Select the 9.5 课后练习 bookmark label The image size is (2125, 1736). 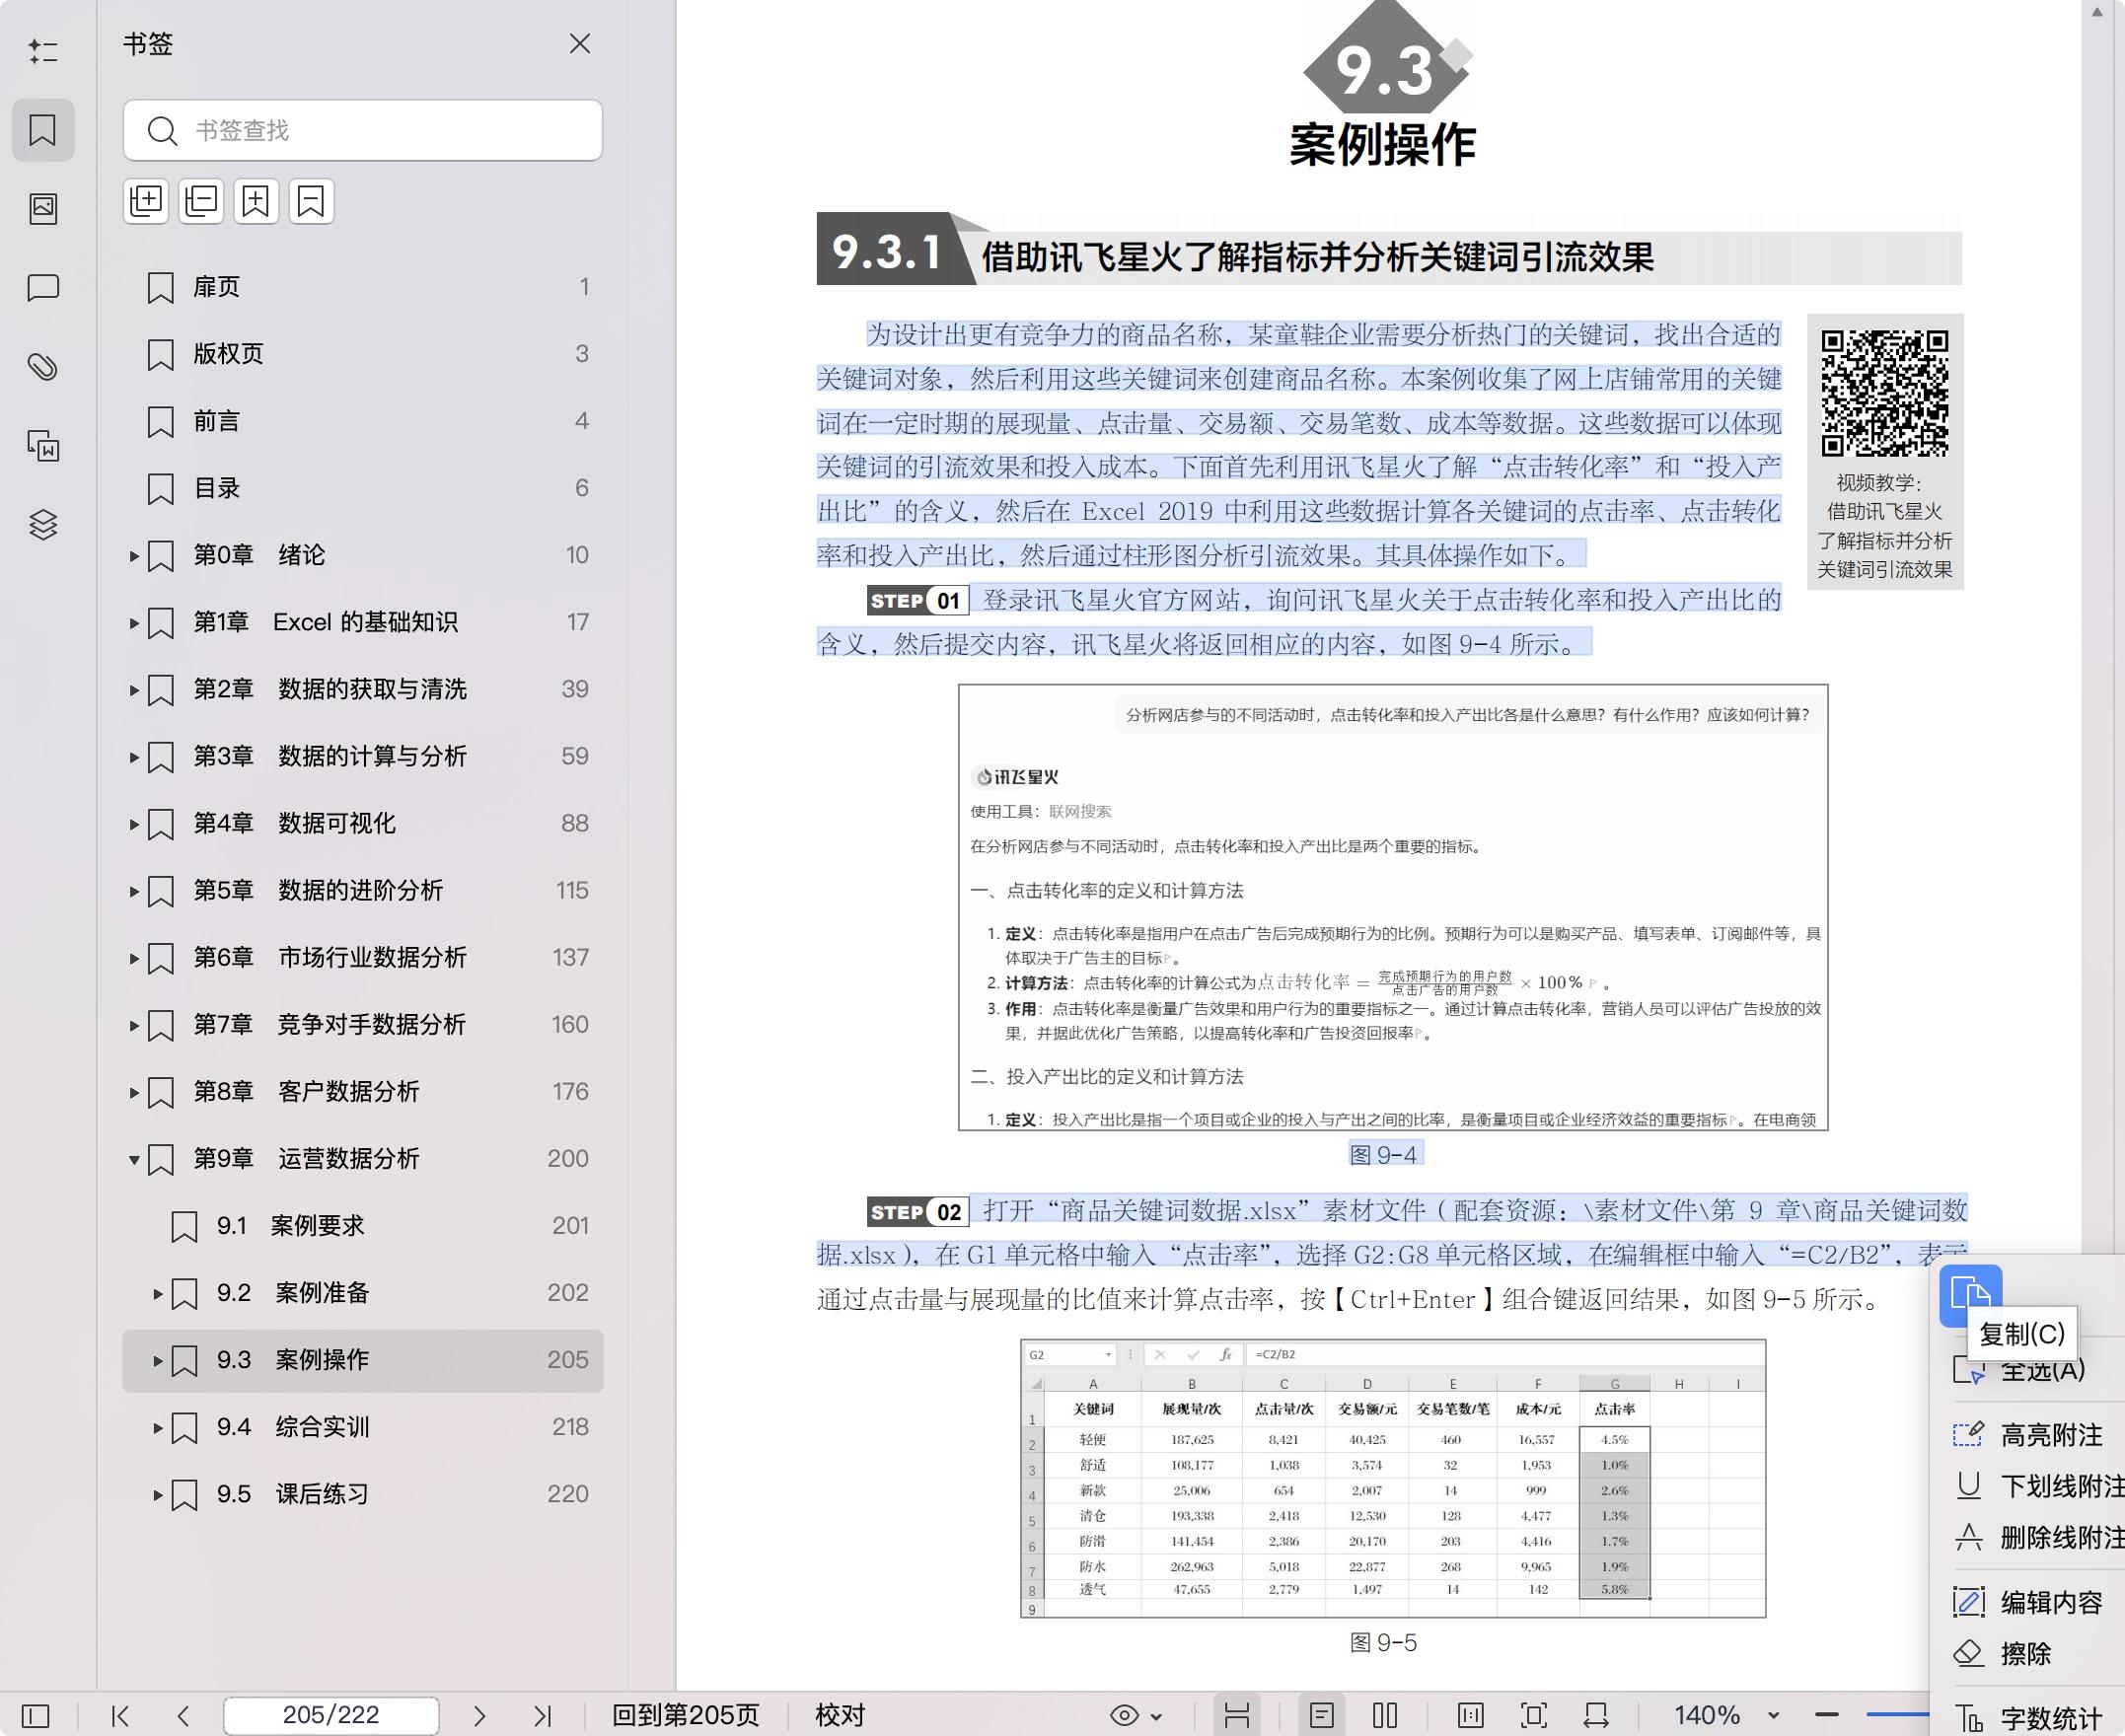(x=293, y=1494)
